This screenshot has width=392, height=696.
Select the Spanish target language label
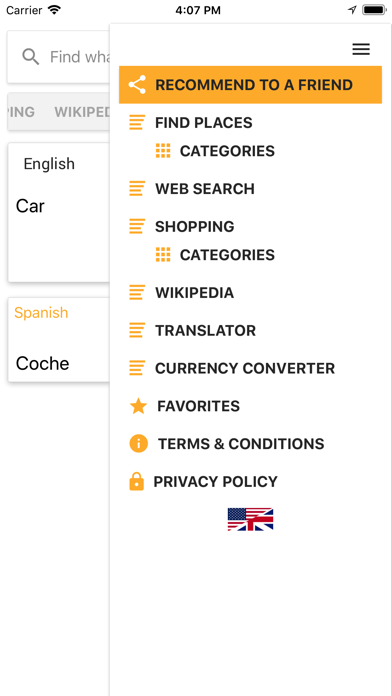41,312
